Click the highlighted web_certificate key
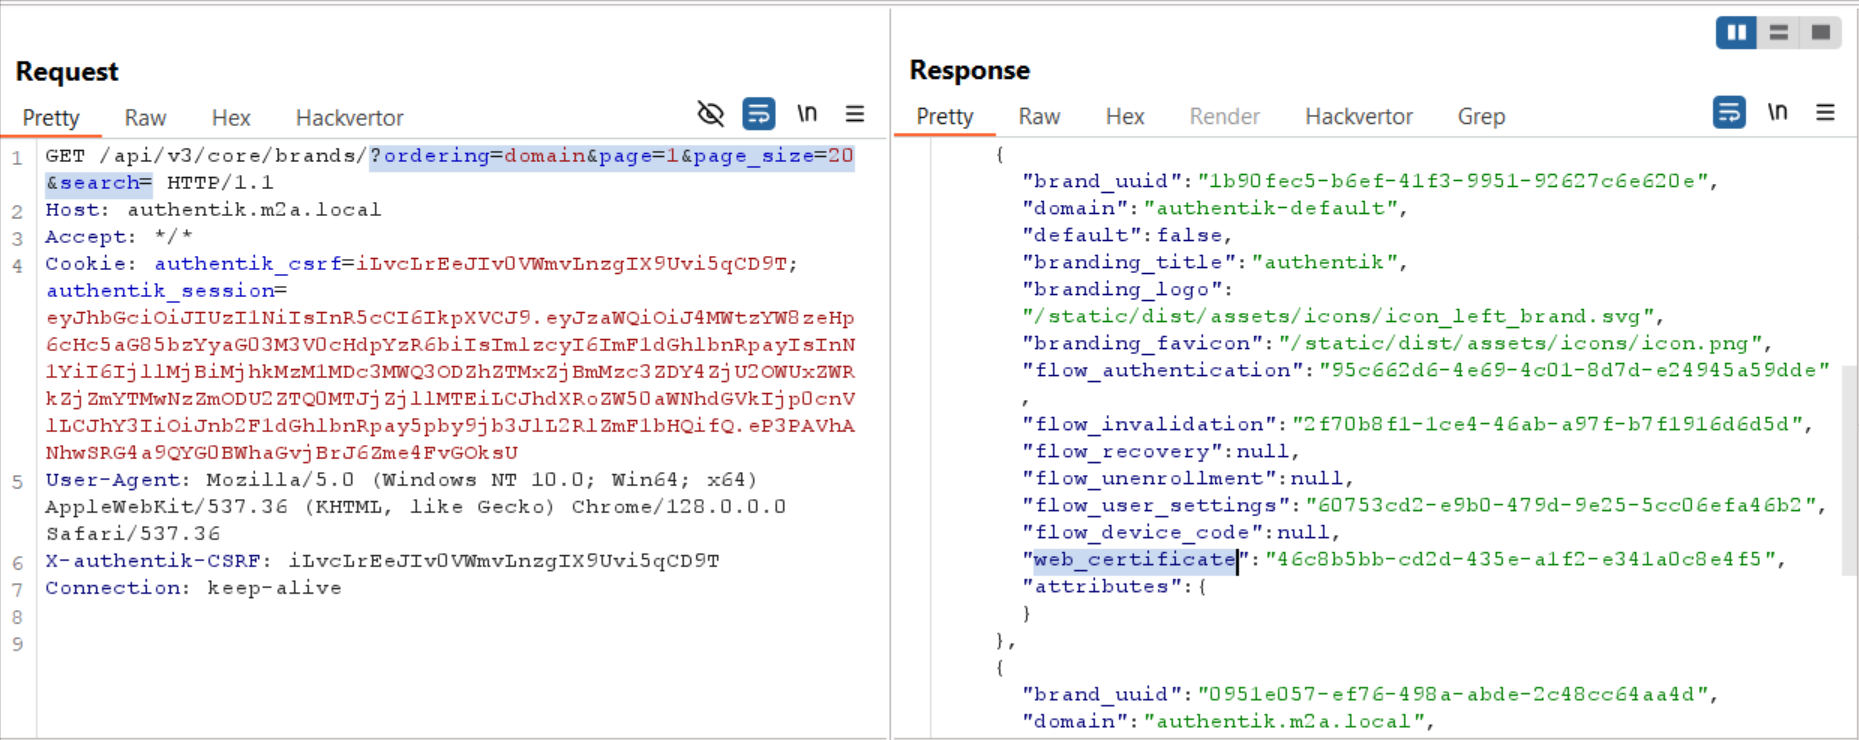 click(x=1135, y=560)
